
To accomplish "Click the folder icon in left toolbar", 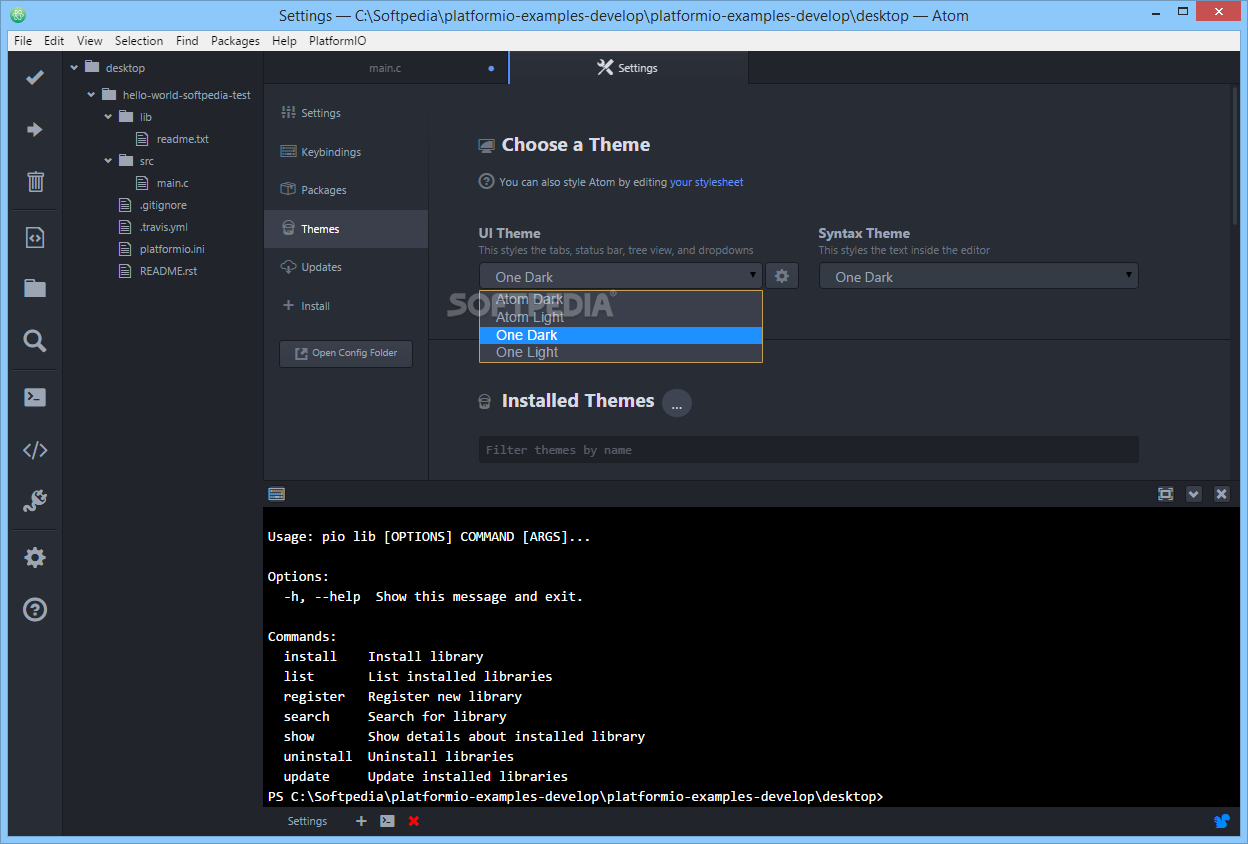I will pyautogui.click(x=35, y=289).
